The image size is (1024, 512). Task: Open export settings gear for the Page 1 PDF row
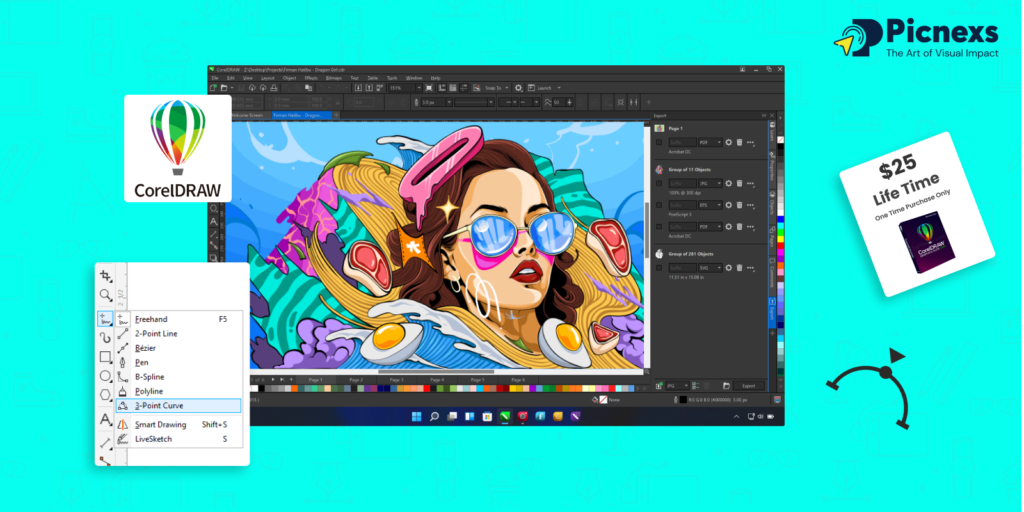tap(729, 142)
